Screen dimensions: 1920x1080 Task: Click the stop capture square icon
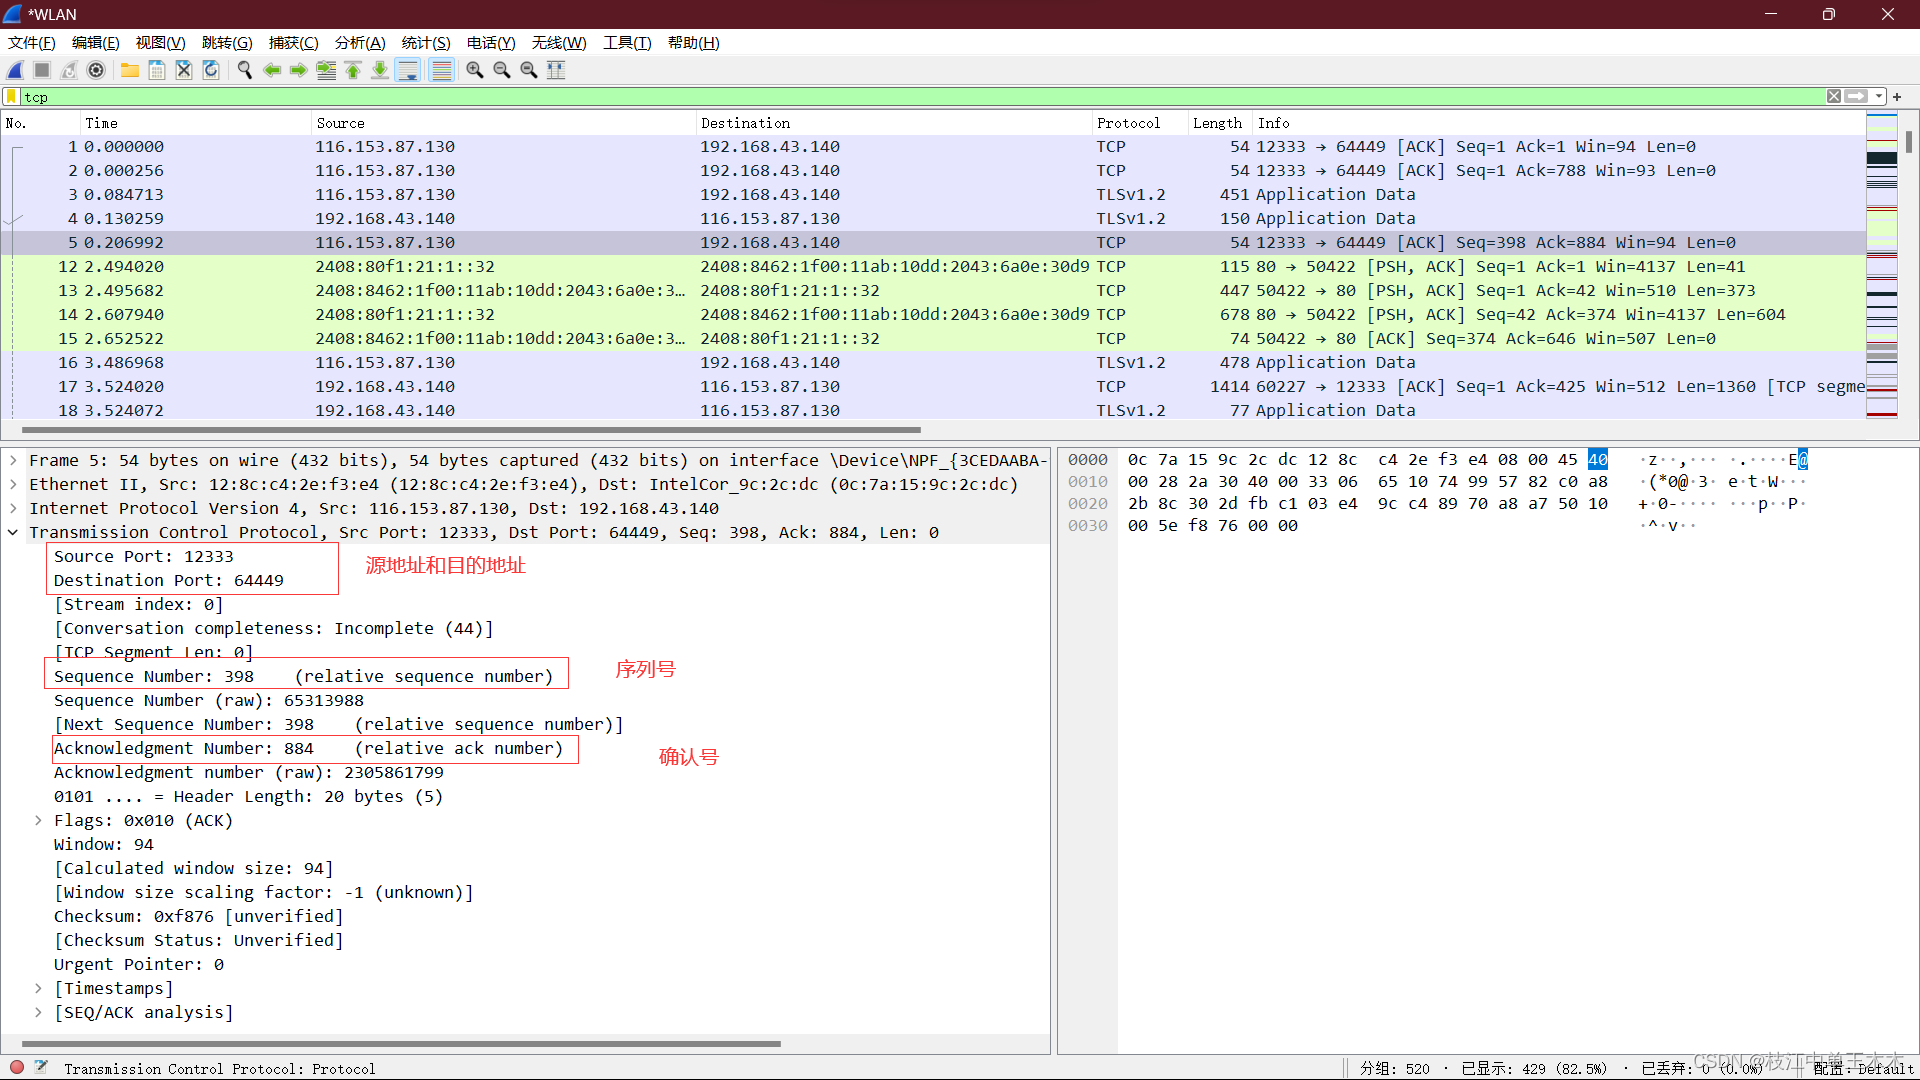click(42, 70)
